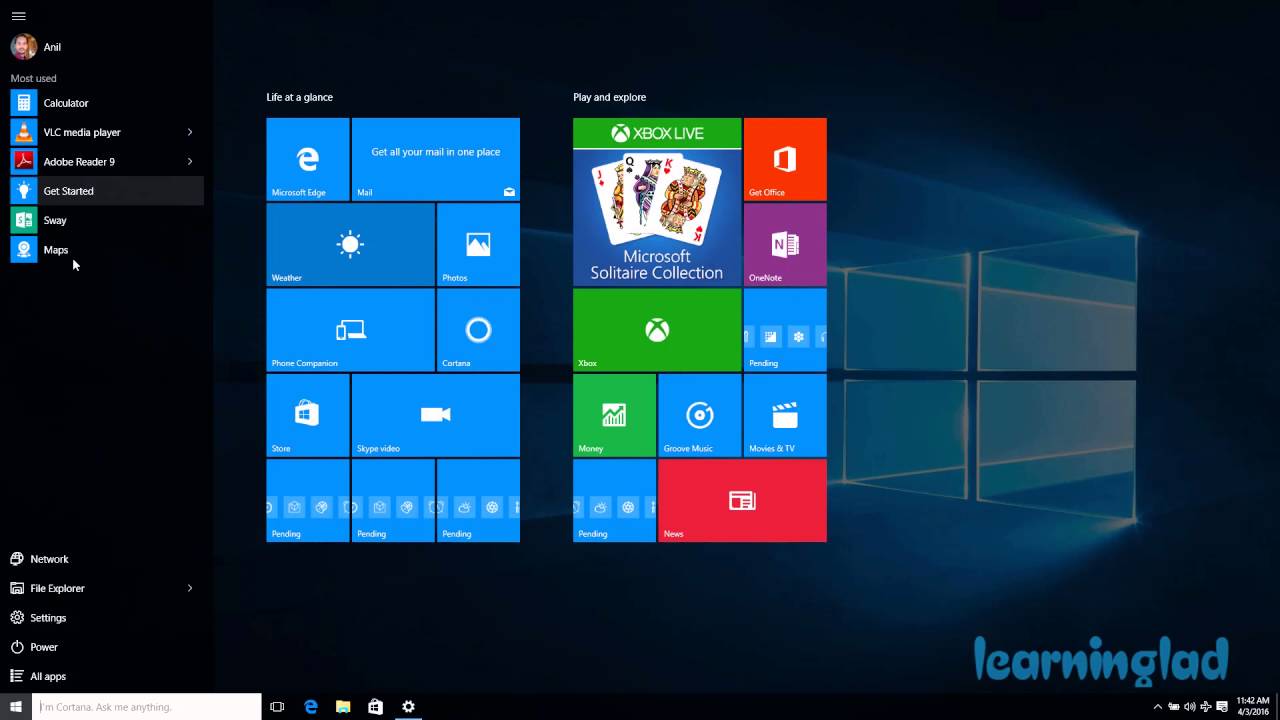Viewport: 1280px width, 720px height.
Task: Expand Adobe Reader 9 jump list arrow
Action: [x=190, y=161]
